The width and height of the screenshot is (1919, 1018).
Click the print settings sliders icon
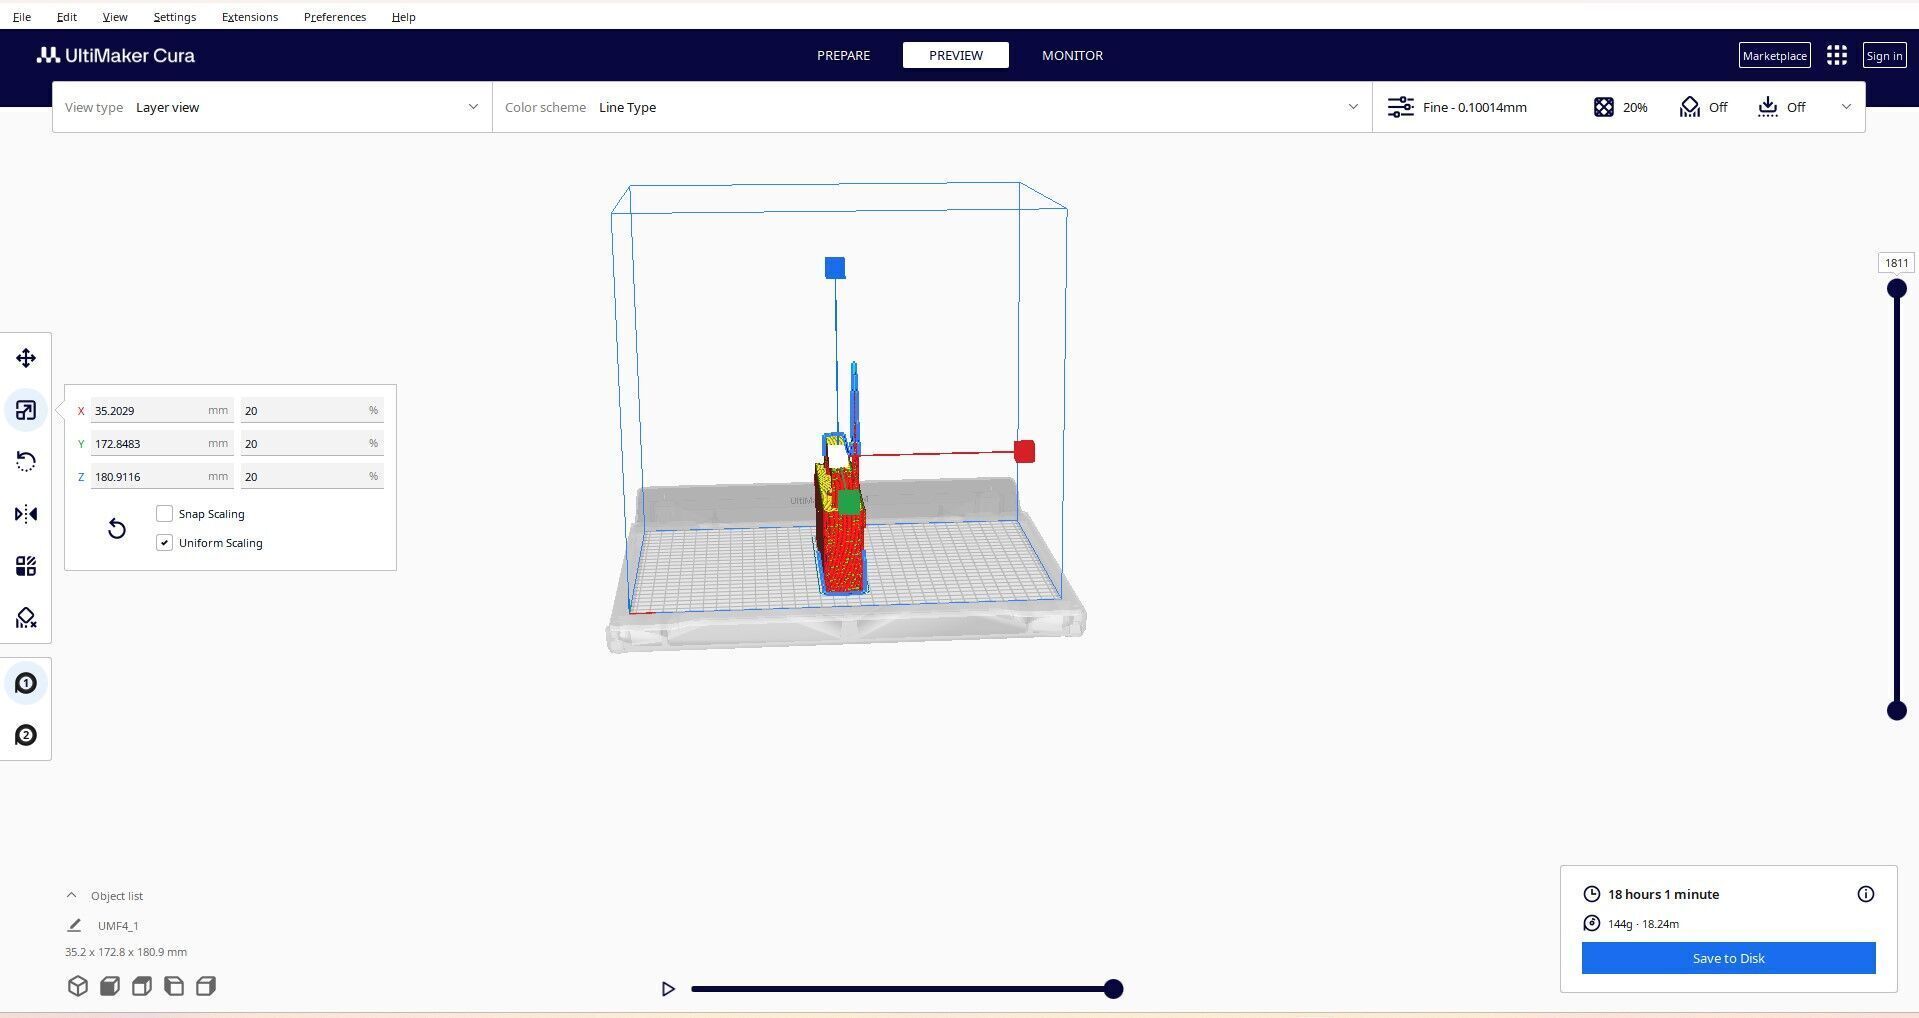click(x=1400, y=107)
